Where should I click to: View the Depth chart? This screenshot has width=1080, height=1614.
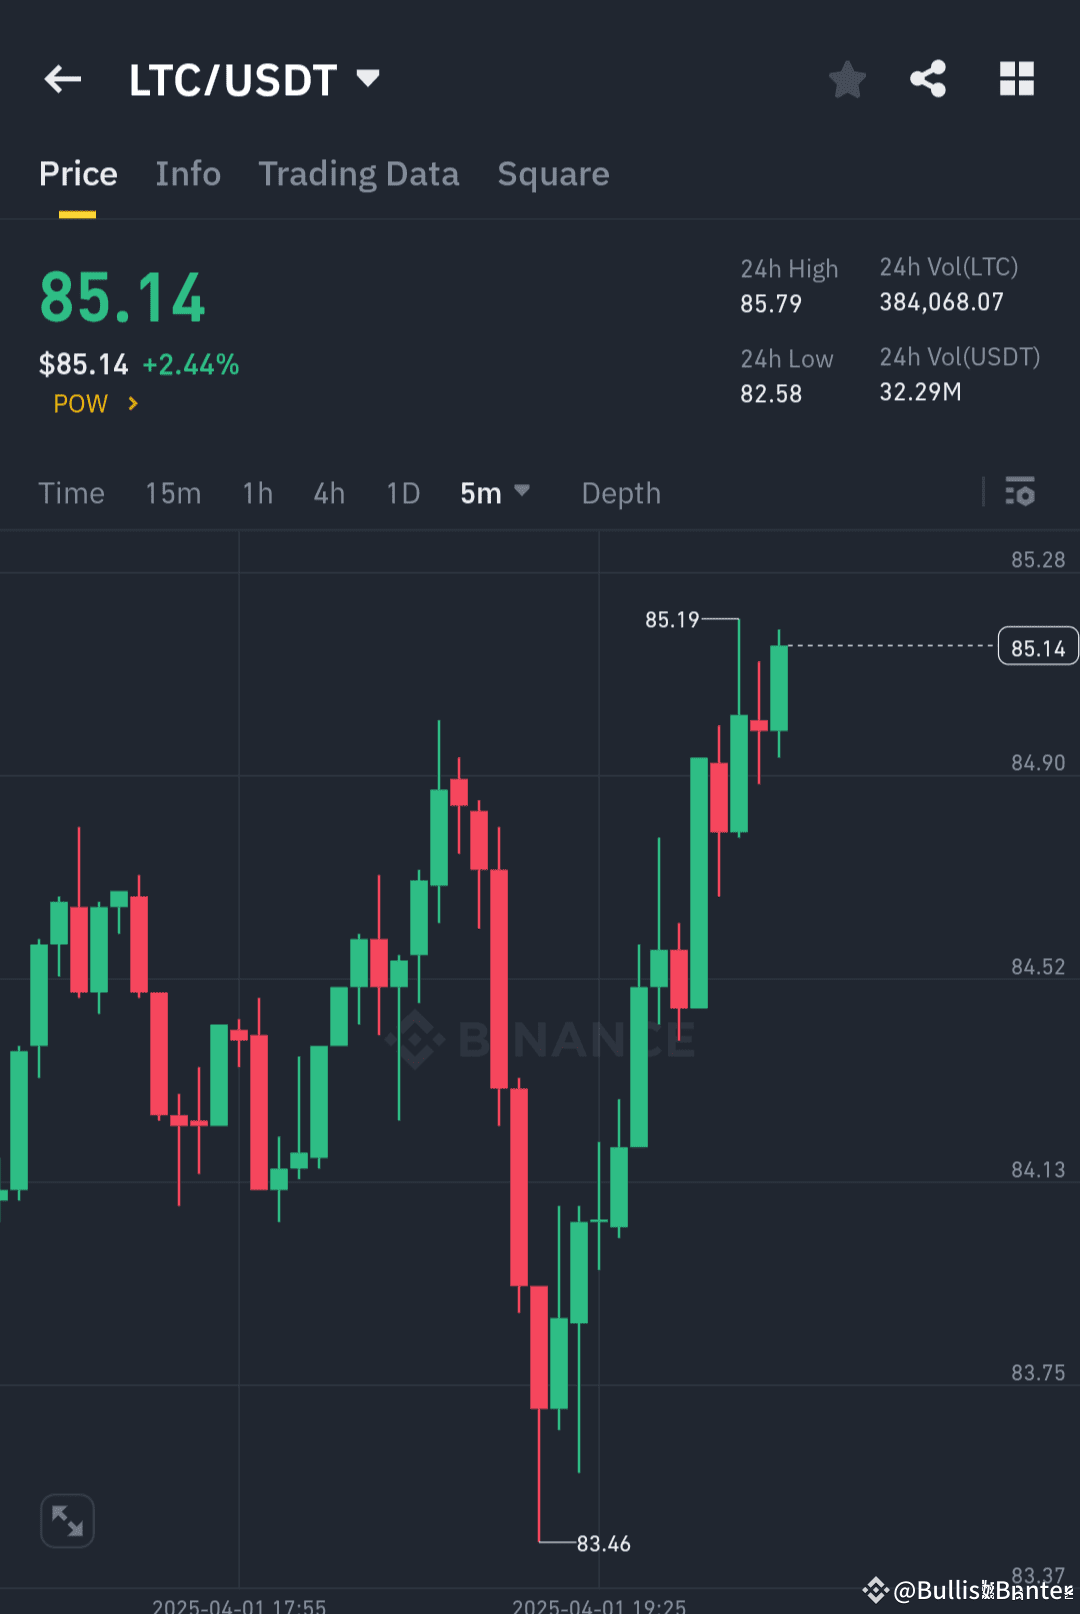point(620,492)
